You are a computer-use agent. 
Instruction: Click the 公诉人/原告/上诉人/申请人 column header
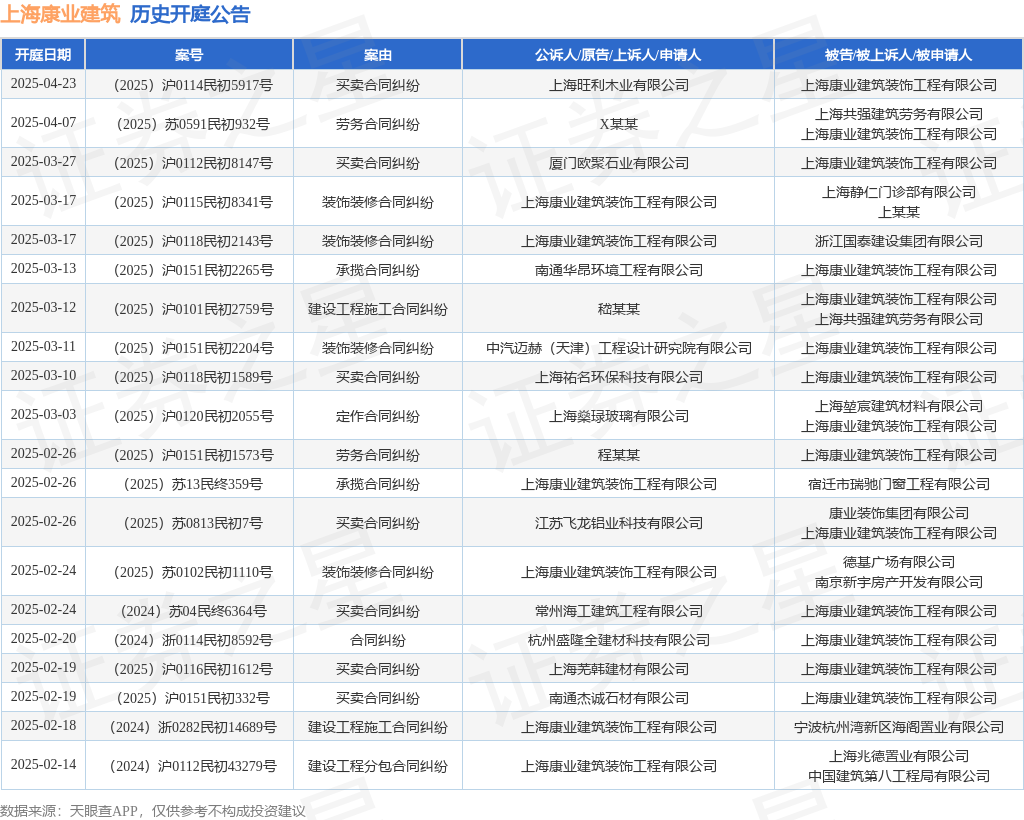click(x=618, y=55)
